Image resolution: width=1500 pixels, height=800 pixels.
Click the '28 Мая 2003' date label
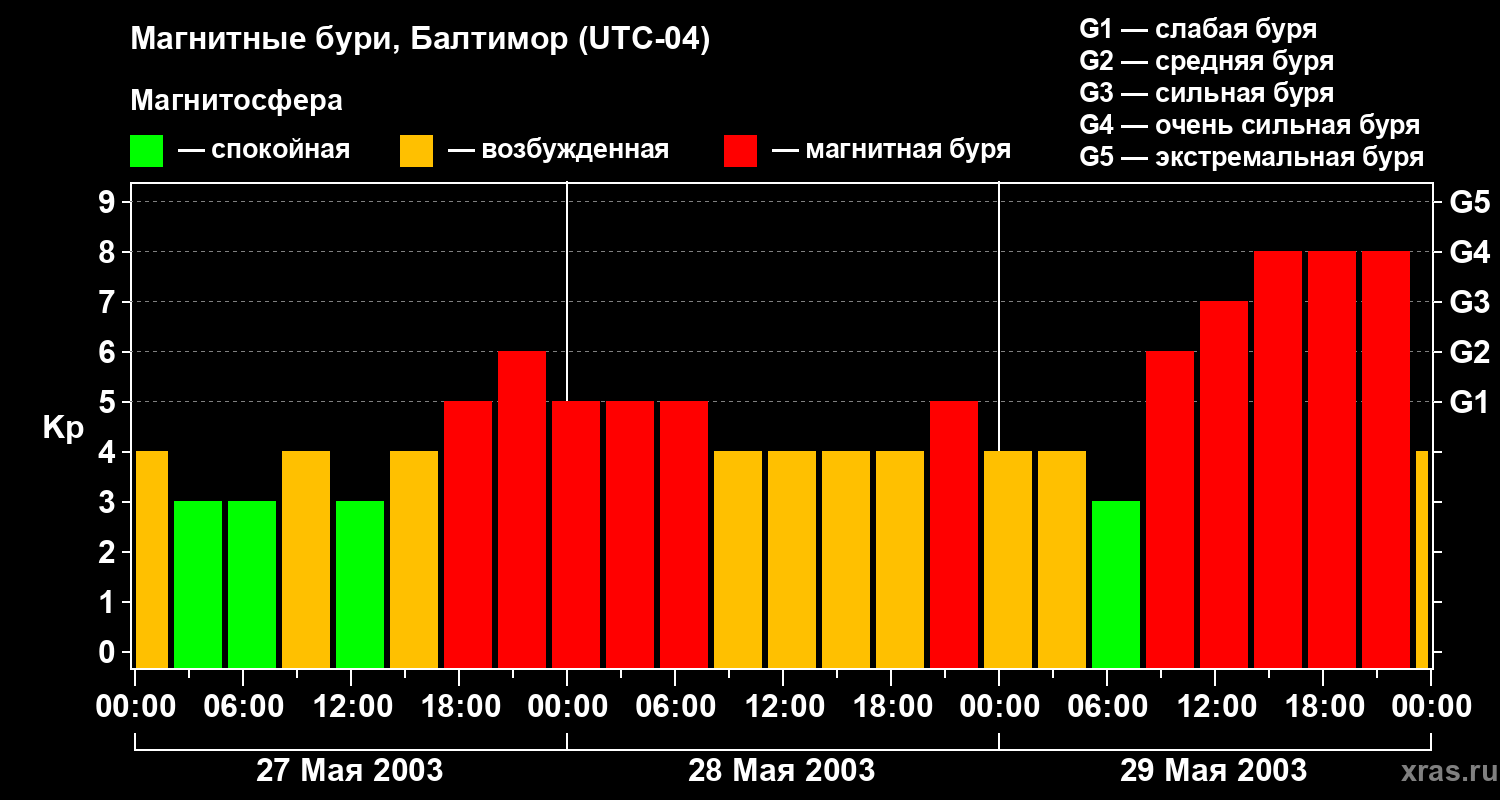pos(782,771)
